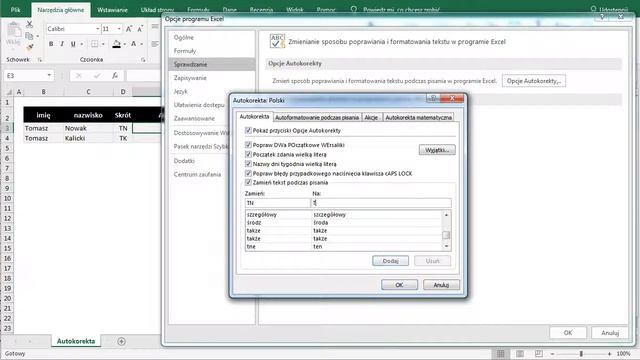The width and height of the screenshot is (640, 360).
Task: Click the Dodaj button
Action: pos(391,261)
